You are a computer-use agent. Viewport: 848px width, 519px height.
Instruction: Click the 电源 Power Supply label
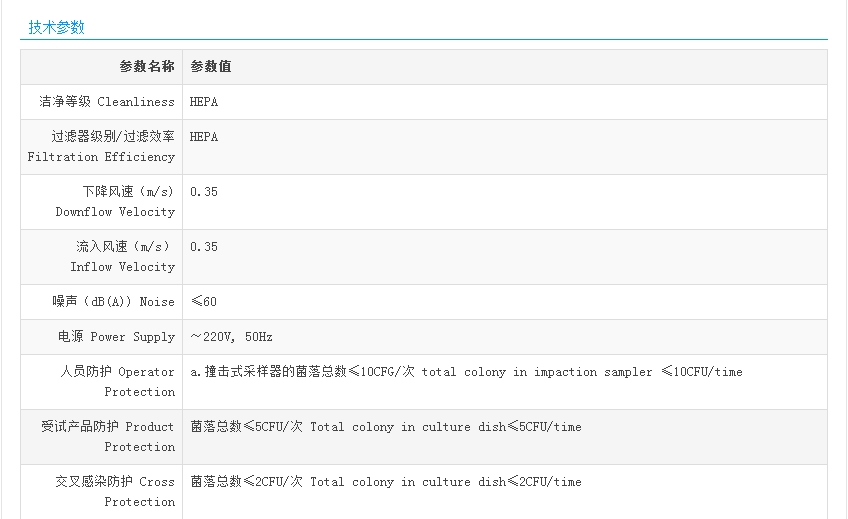click(116, 337)
